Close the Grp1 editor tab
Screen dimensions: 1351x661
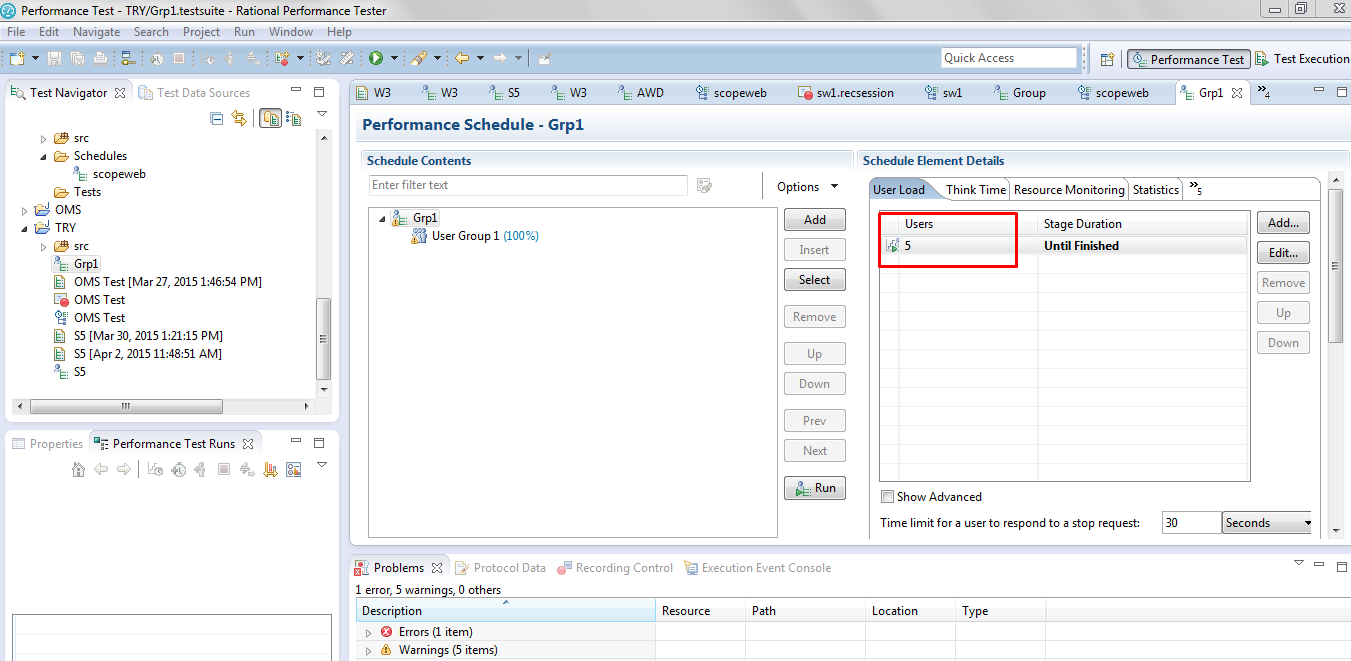(x=1236, y=93)
